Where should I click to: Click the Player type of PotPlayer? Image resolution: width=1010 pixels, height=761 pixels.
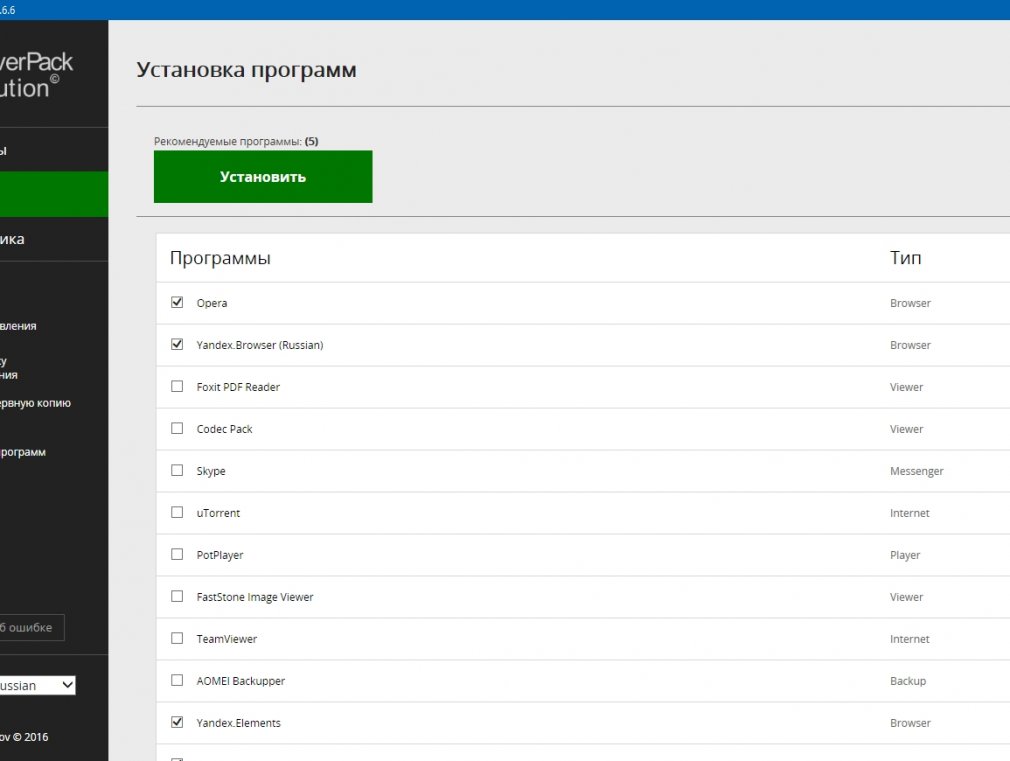pos(905,555)
